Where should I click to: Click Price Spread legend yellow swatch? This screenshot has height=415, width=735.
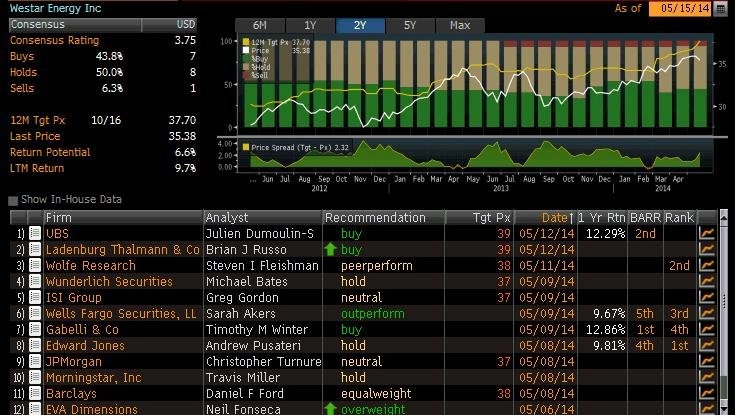[246, 147]
